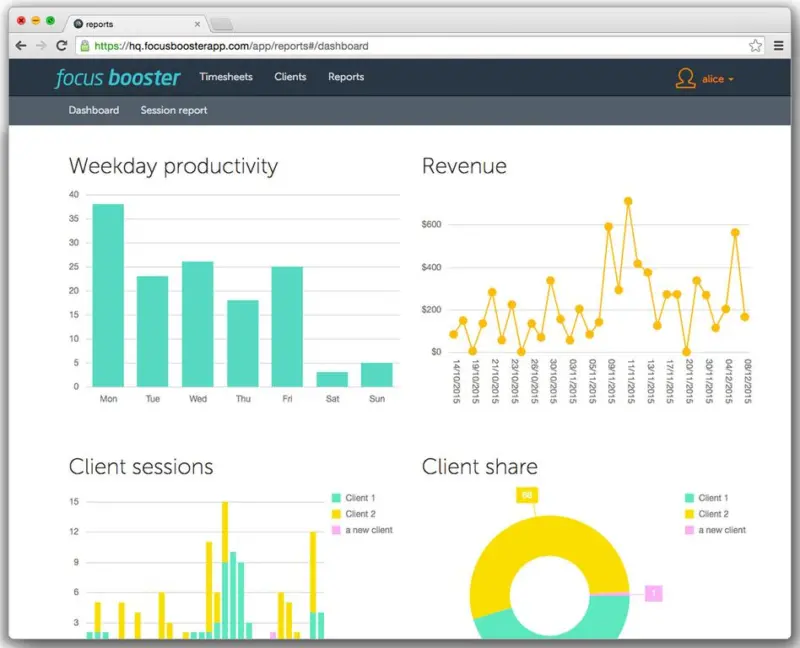Image resolution: width=800 pixels, height=648 pixels.
Task: Reload the page with refresh icon
Action: [61, 46]
